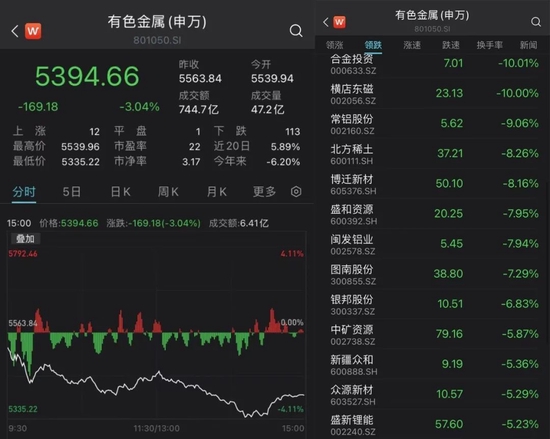Tap the back arrow in right panel
550x439 pixels.
(x=326, y=22)
